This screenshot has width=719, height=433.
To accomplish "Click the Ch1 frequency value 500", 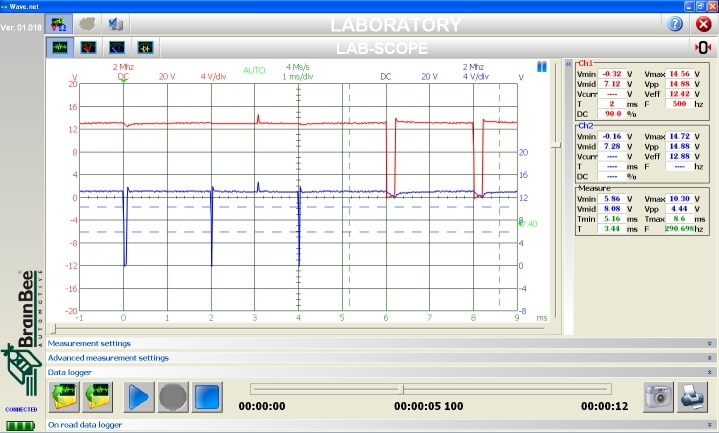I will [x=679, y=104].
